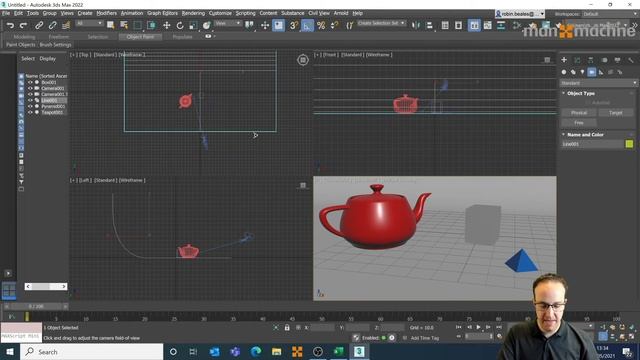Screen dimensions: 640x360
Task: Hide Teapot001 with its eye icon
Action: point(30,112)
